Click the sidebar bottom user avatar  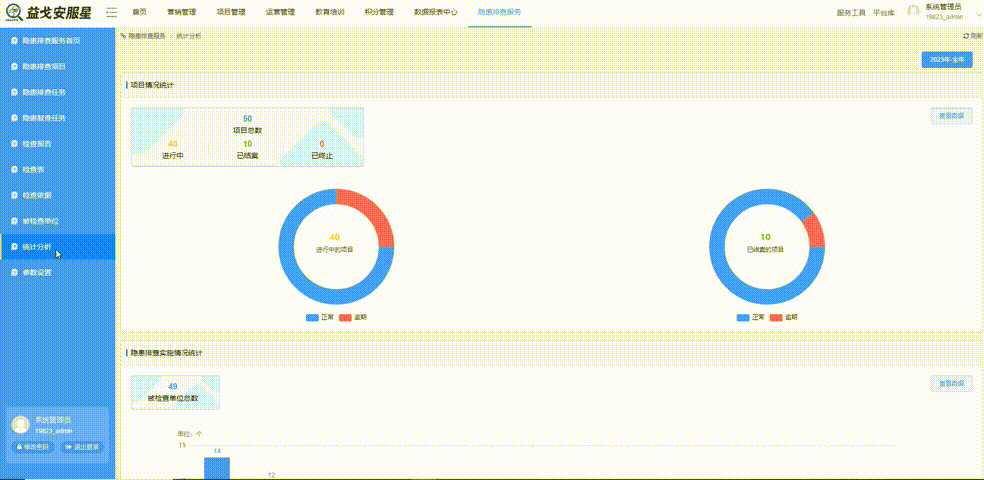(21, 425)
